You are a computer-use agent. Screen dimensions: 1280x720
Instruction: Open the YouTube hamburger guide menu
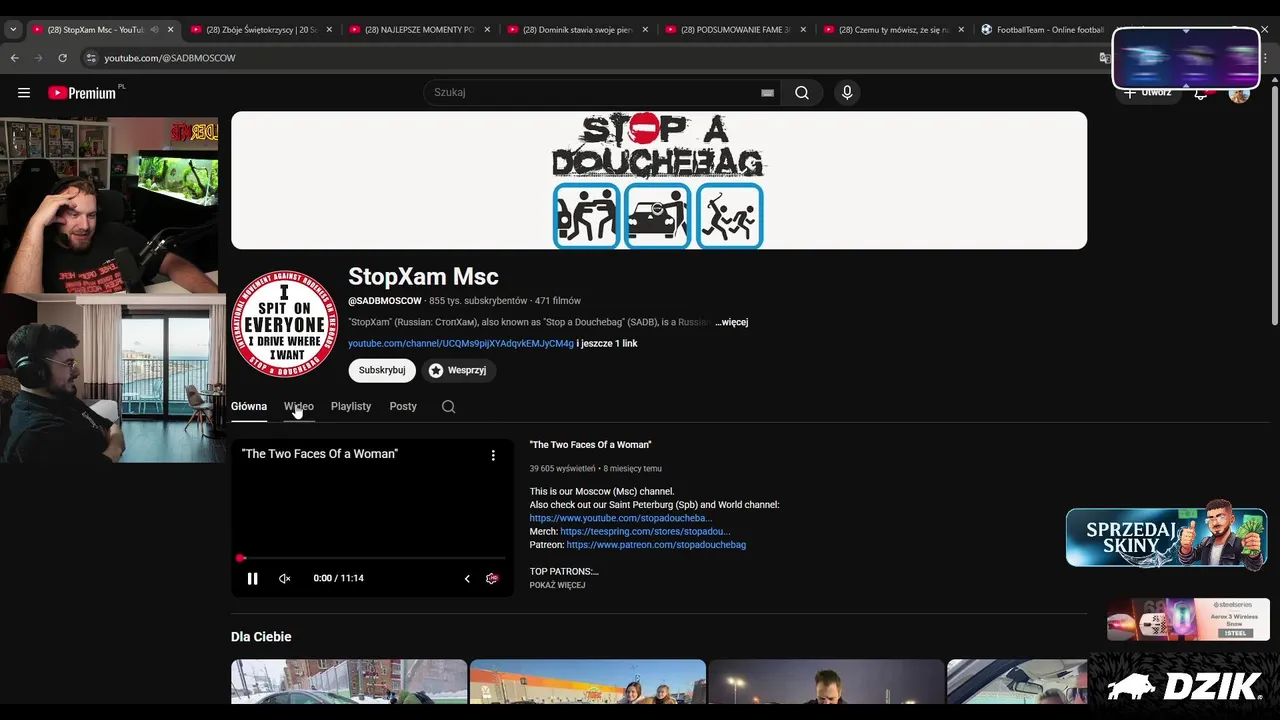[x=24, y=93]
